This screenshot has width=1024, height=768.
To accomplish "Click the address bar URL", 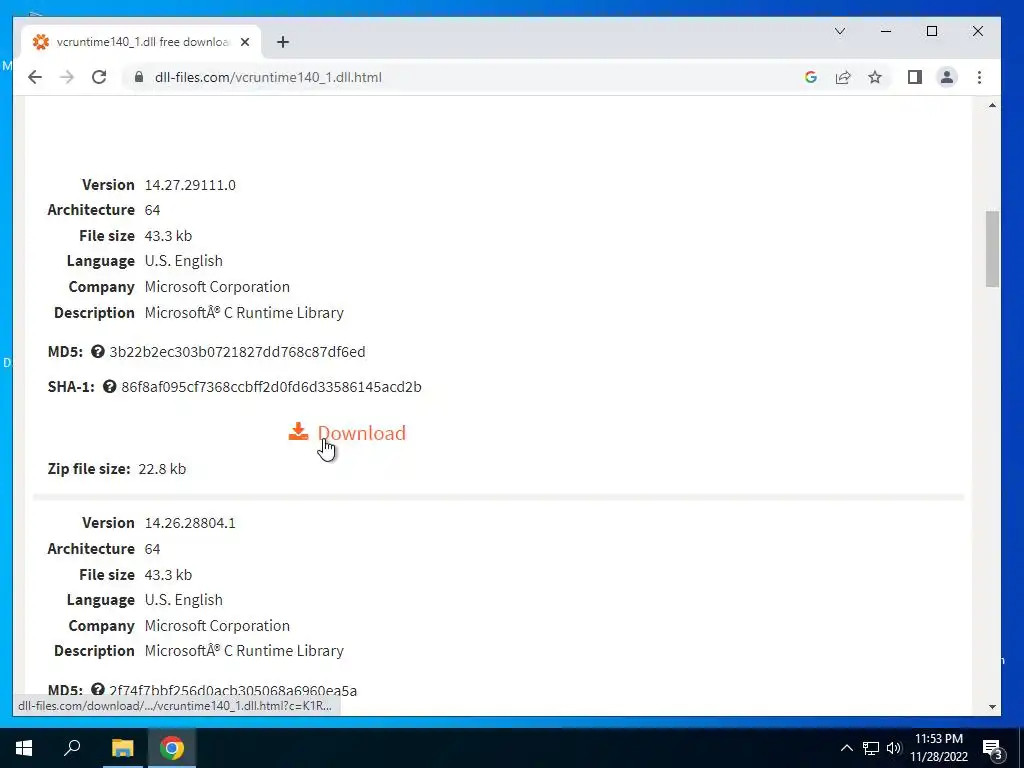I will click(268, 77).
